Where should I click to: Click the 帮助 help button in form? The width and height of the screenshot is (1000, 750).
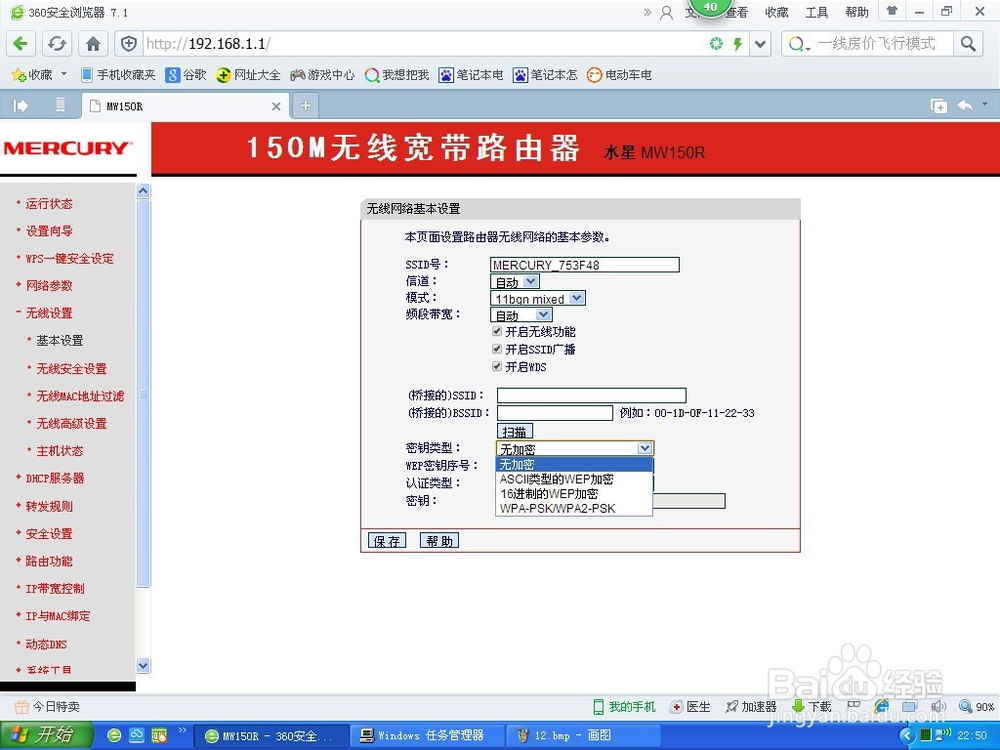[439, 541]
